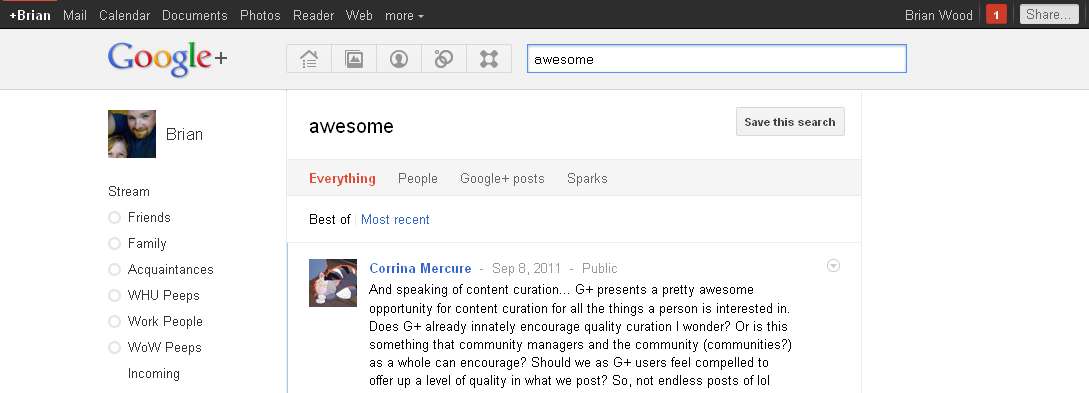Open the Photos icon in toolbar

(x=354, y=59)
